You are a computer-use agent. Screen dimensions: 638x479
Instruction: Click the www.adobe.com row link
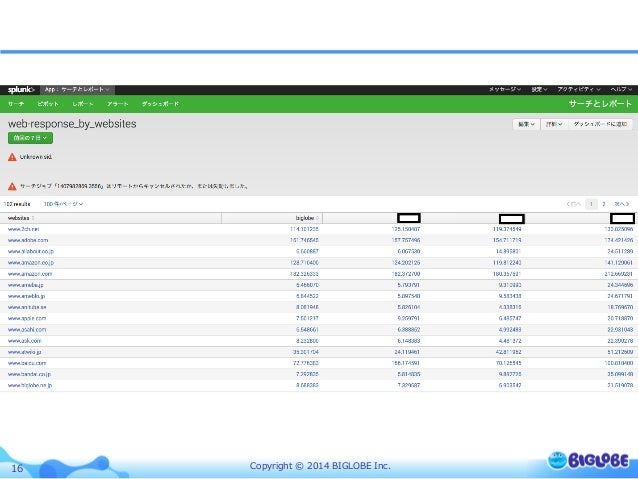[28, 241]
